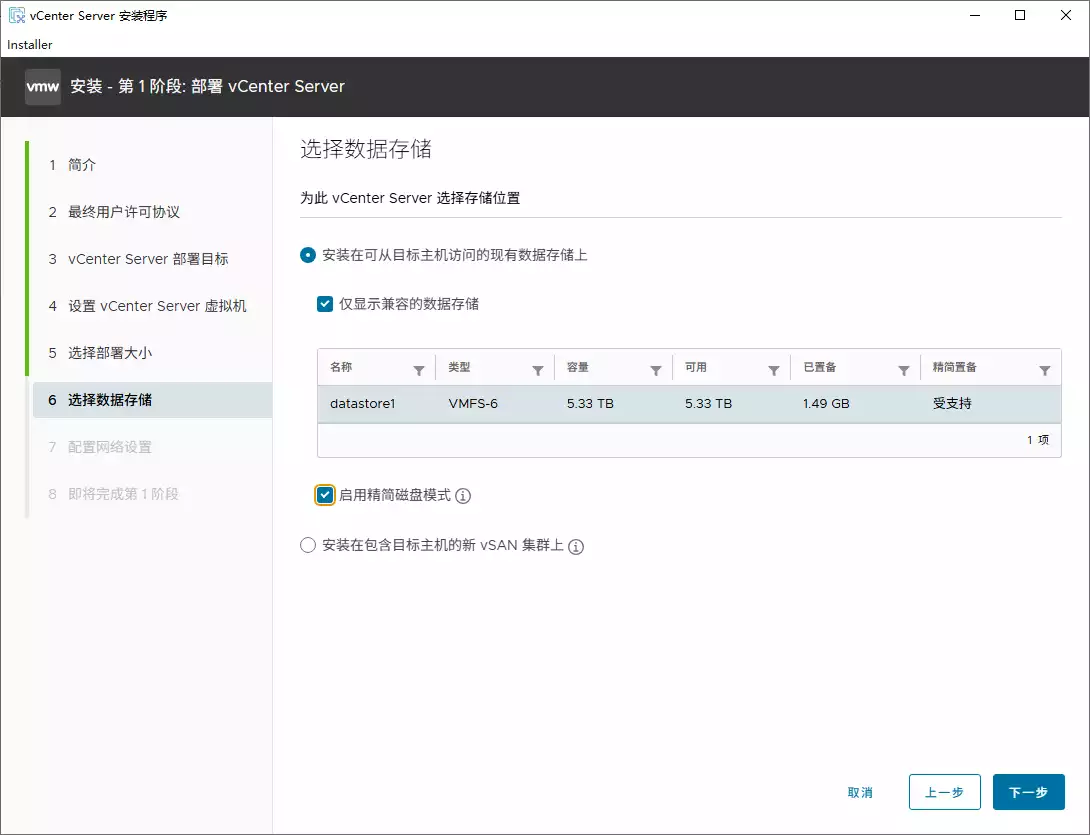The height and width of the screenshot is (835, 1090).
Task: Close the vCenter Server installer window
Action: point(1066,15)
